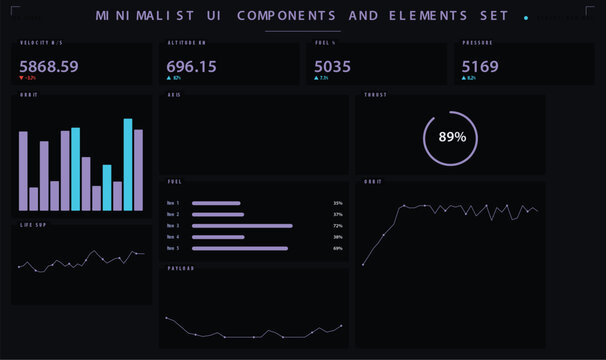606x360 pixels.
Task: Select the fuel value 5035
Action: [x=332, y=67]
